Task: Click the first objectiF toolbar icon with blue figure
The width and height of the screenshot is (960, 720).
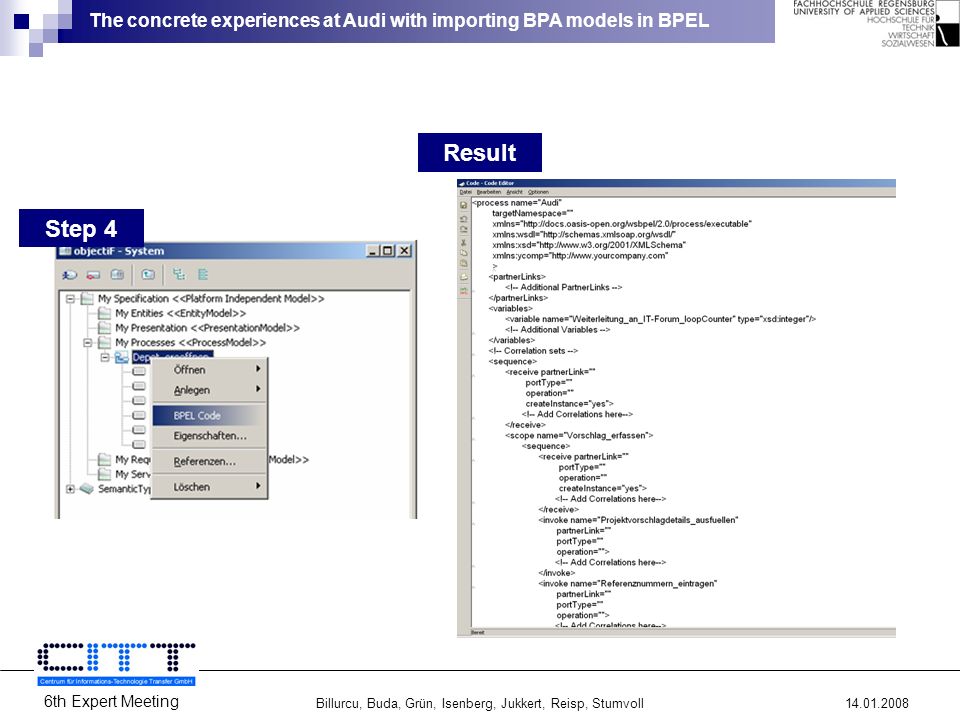Action: [x=69, y=275]
